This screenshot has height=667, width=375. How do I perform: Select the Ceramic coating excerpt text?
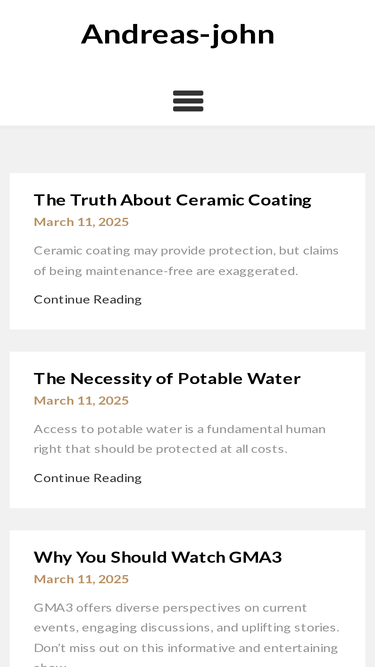coord(186,260)
